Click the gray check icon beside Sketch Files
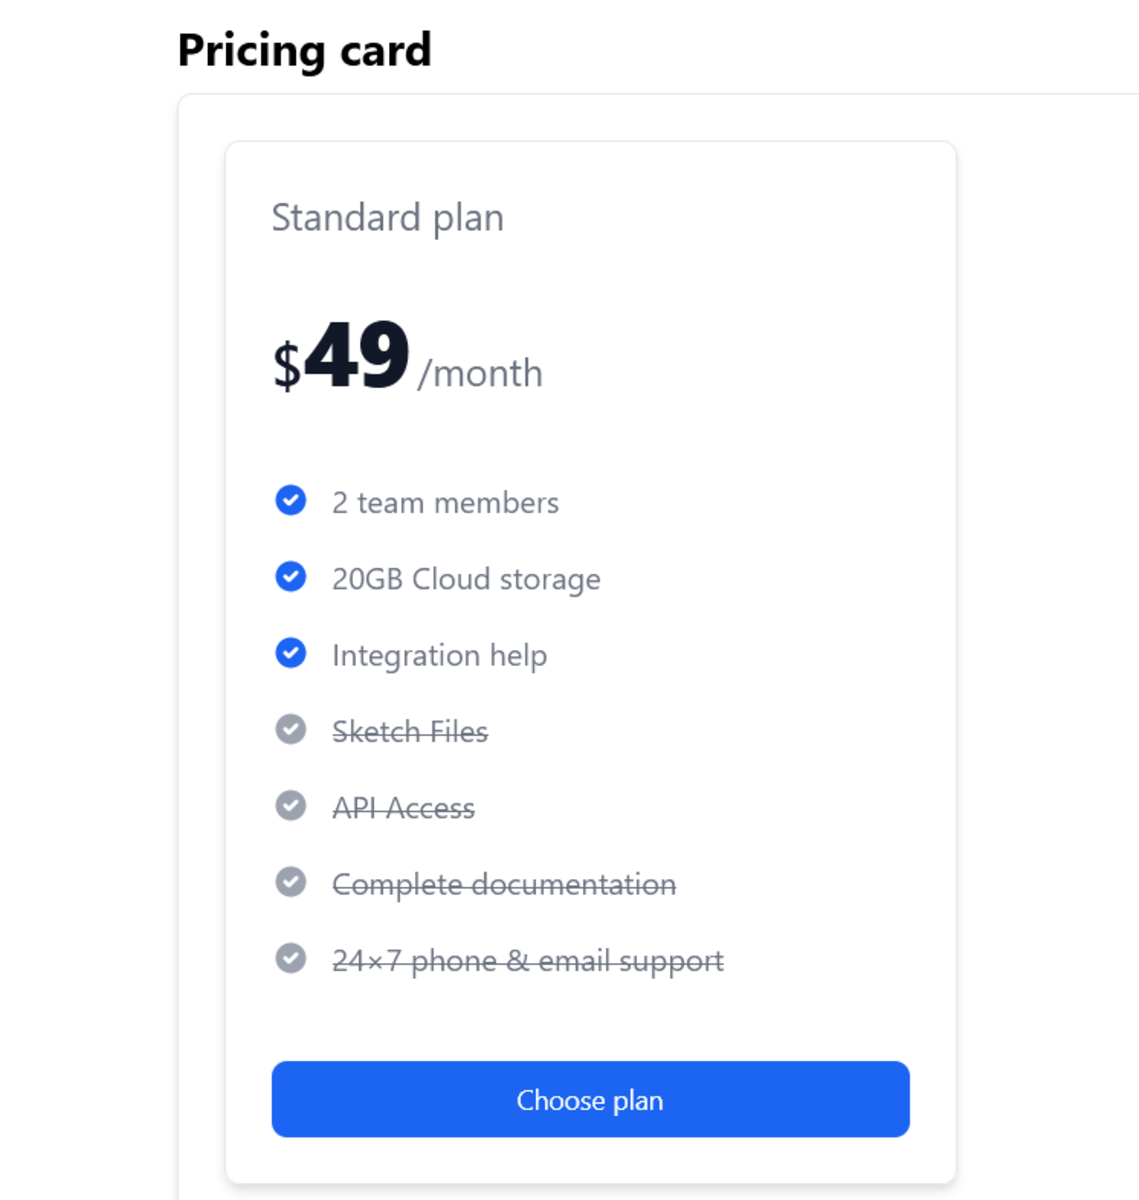This screenshot has width=1139, height=1200. (x=291, y=730)
